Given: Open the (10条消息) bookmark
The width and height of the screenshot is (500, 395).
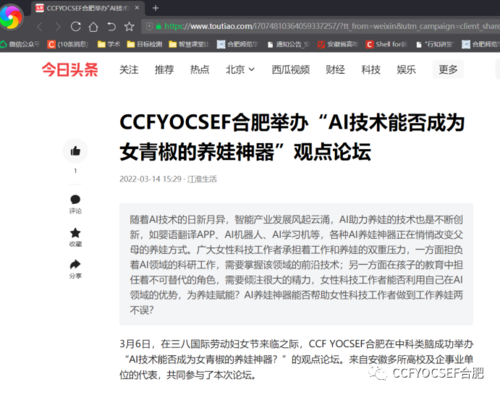Looking at the screenshot, I should coord(68,44).
